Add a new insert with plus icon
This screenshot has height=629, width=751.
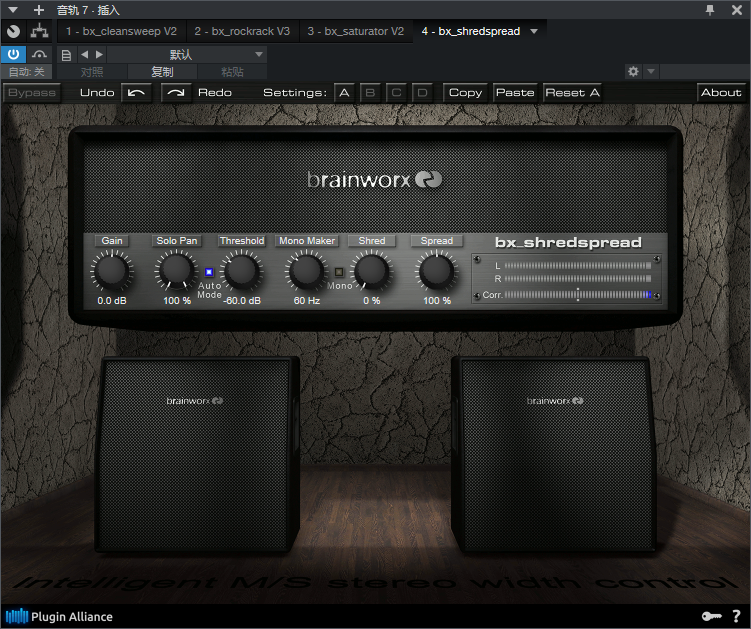click(x=39, y=10)
